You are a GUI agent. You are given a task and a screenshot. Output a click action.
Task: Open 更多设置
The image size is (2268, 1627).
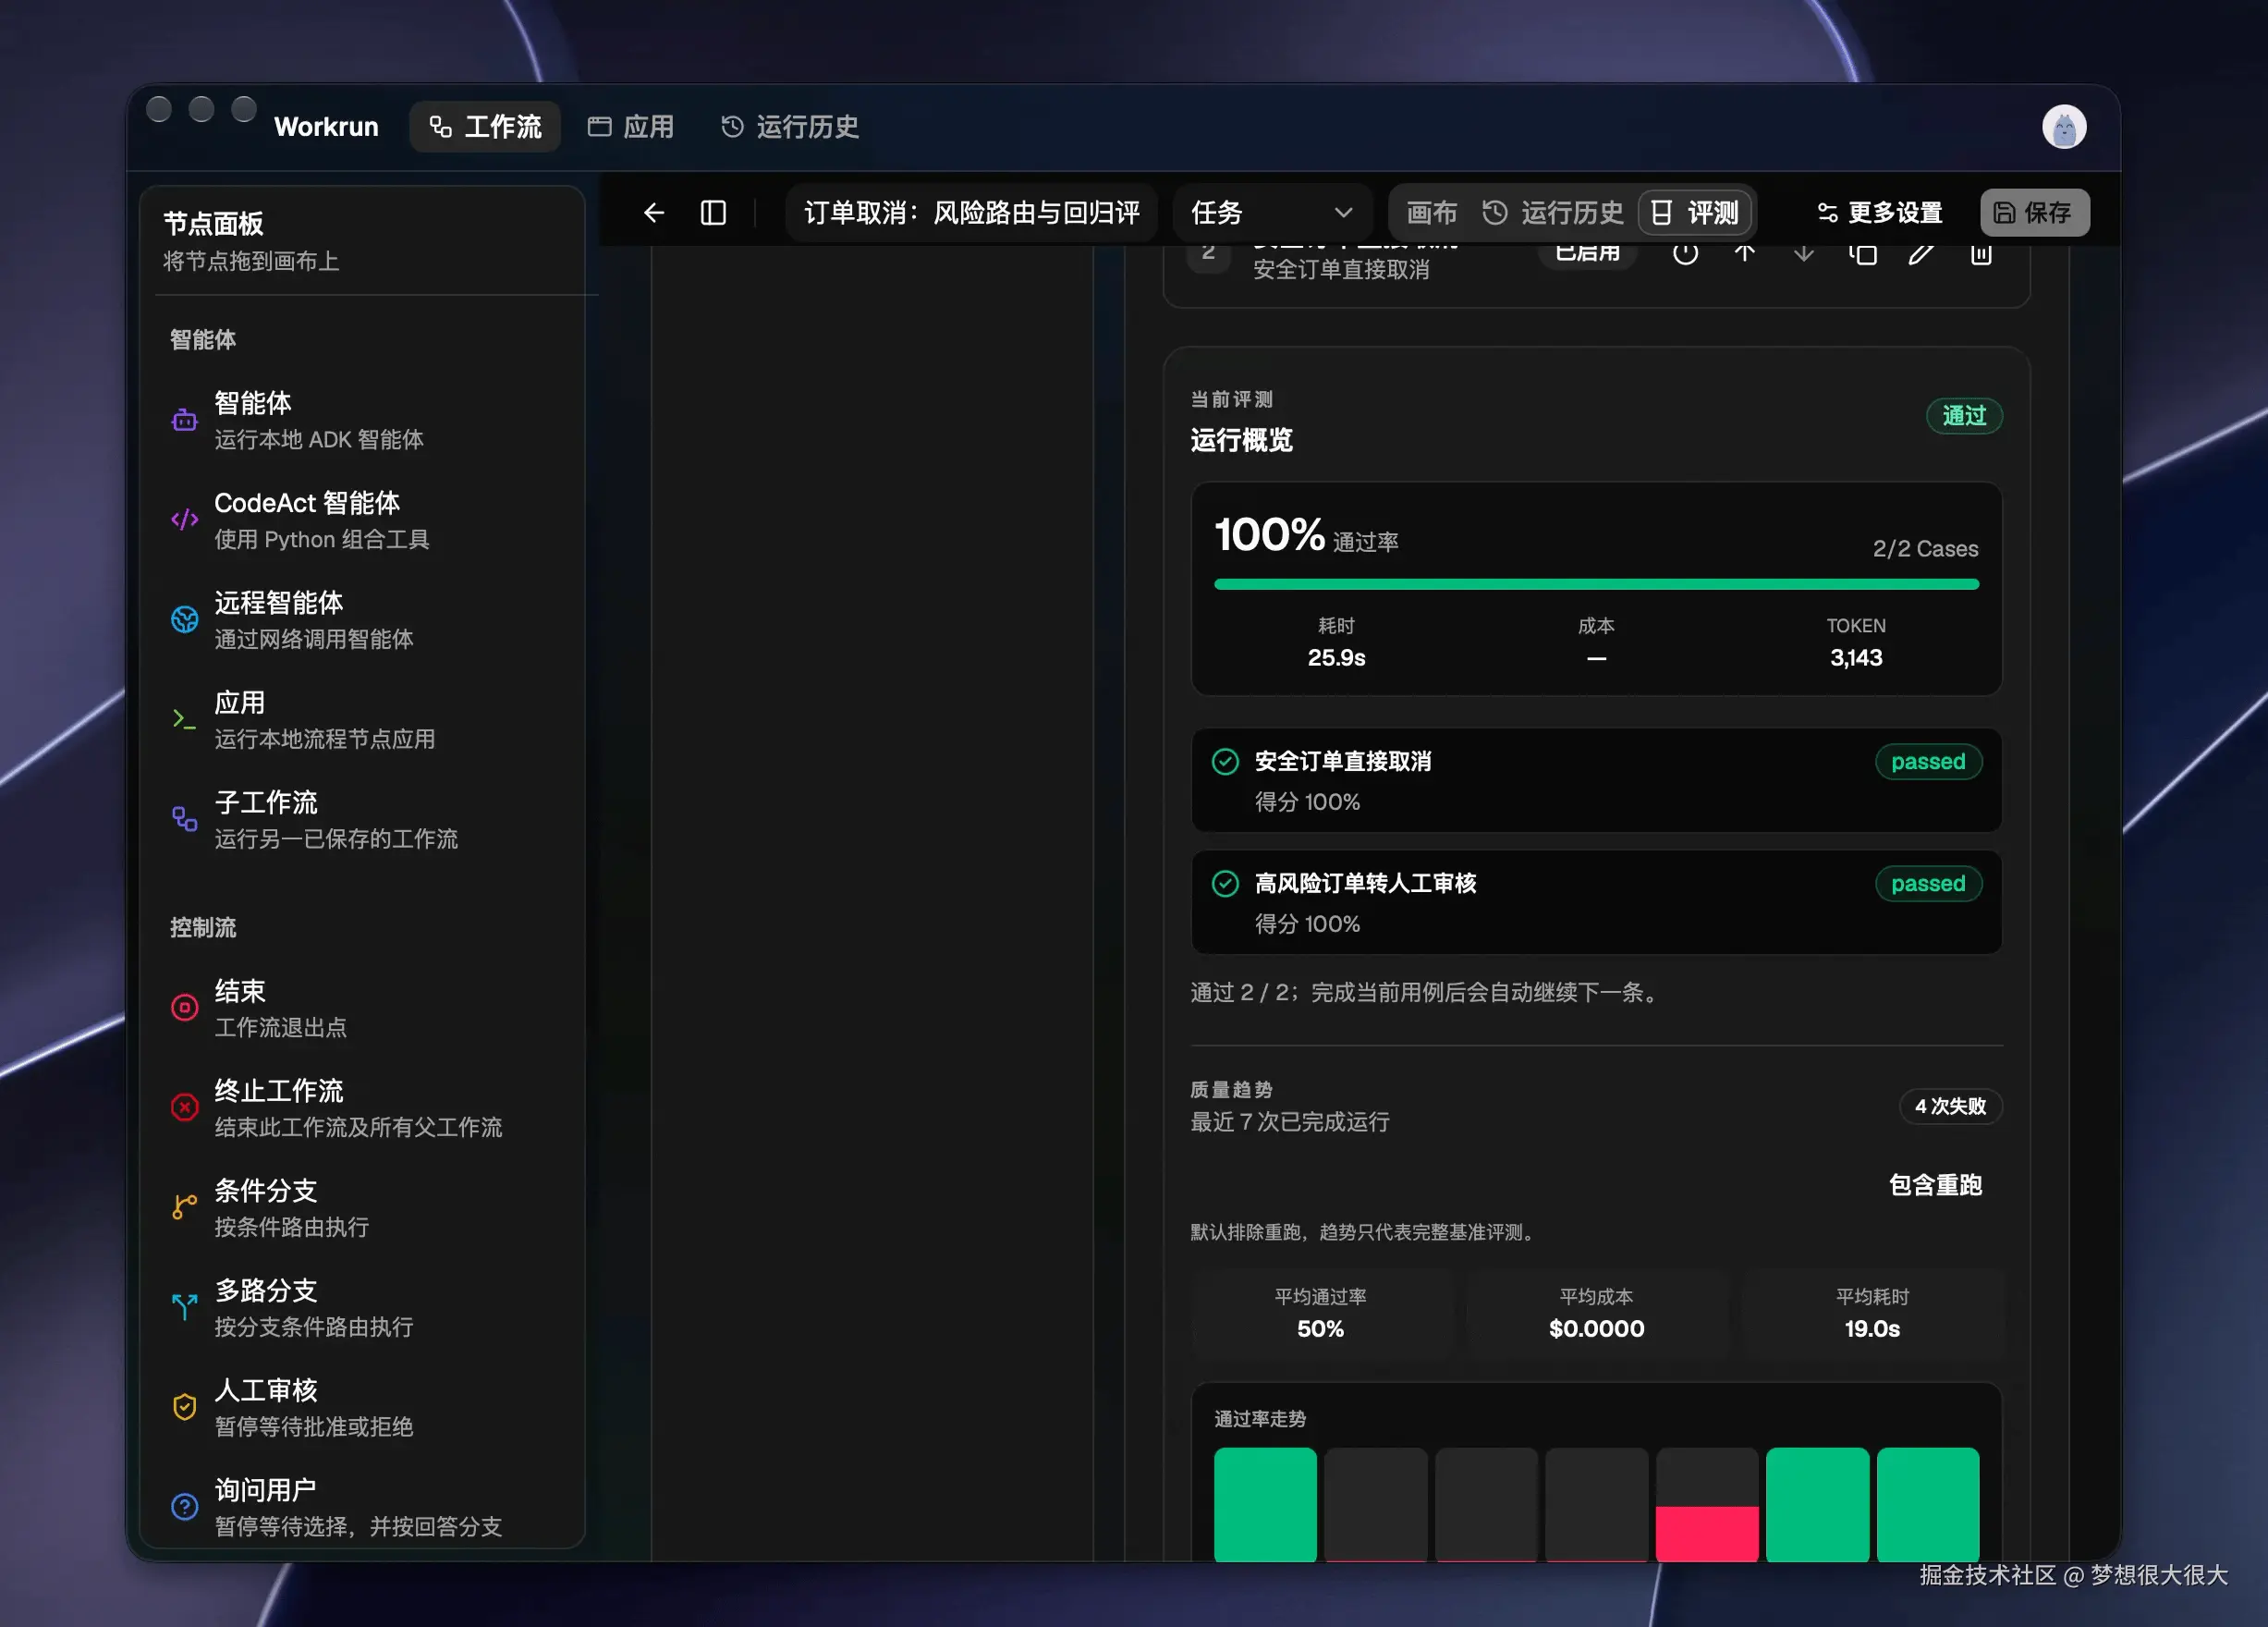click(x=1879, y=213)
